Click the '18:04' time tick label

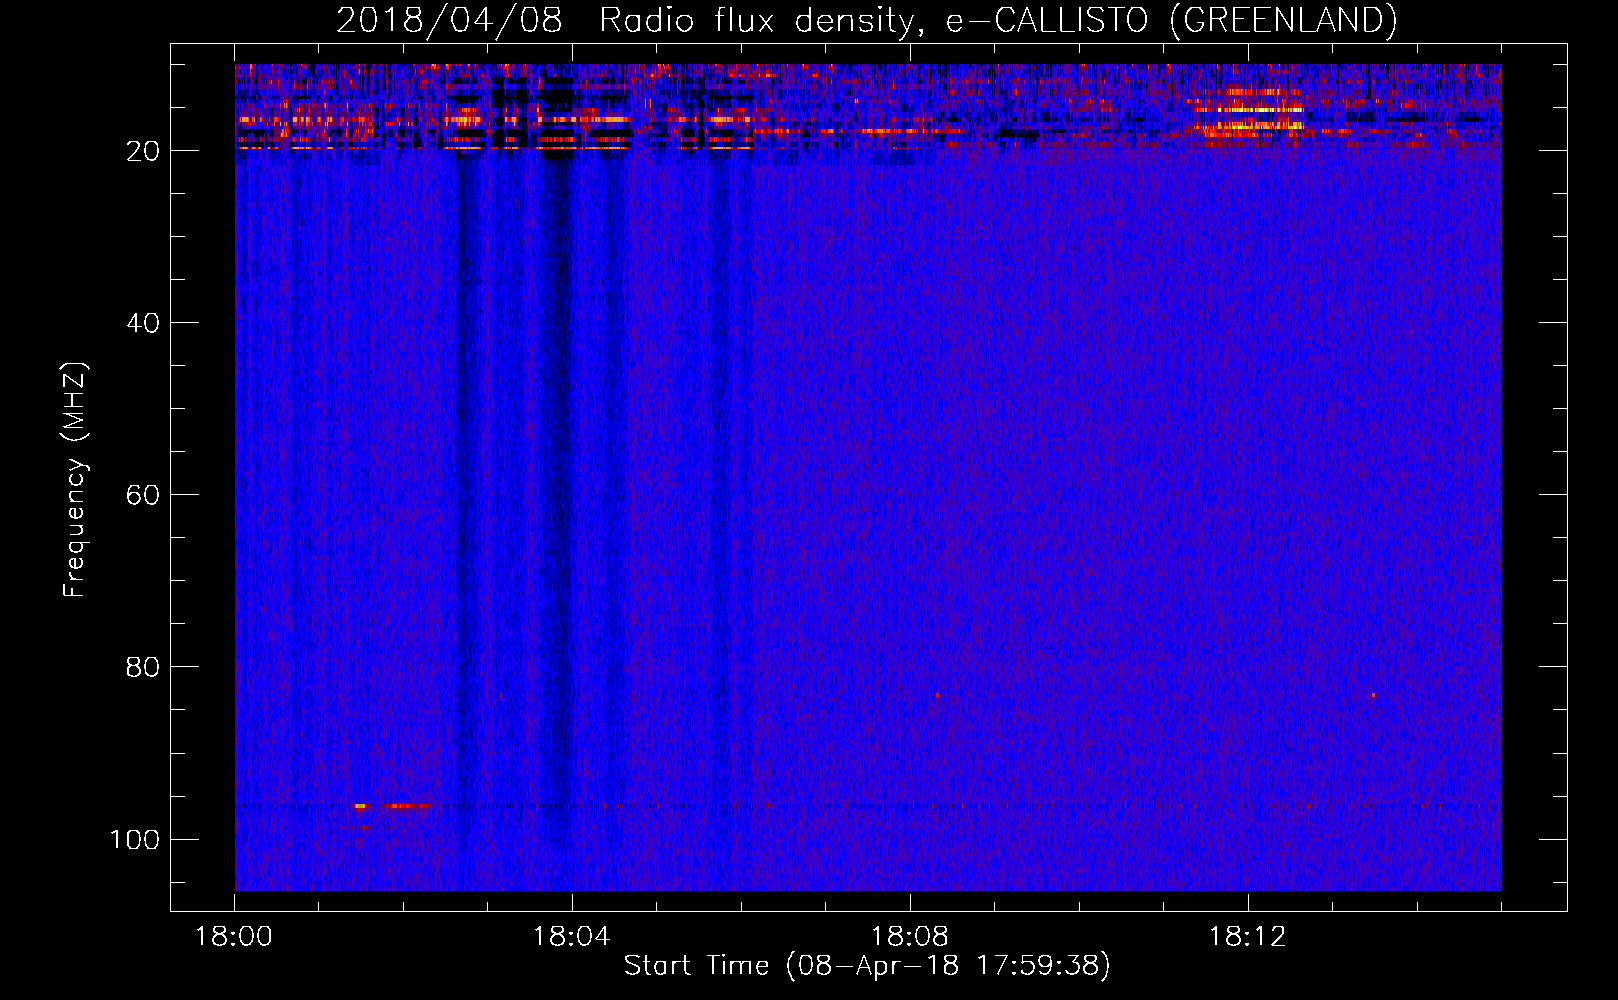pyautogui.click(x=571, y=937)
